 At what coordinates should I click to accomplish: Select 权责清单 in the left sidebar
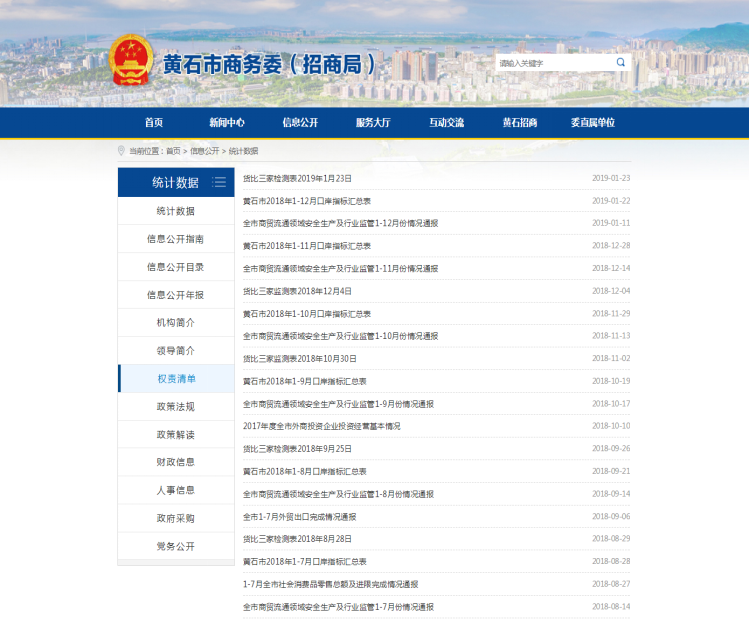point(176,379)
